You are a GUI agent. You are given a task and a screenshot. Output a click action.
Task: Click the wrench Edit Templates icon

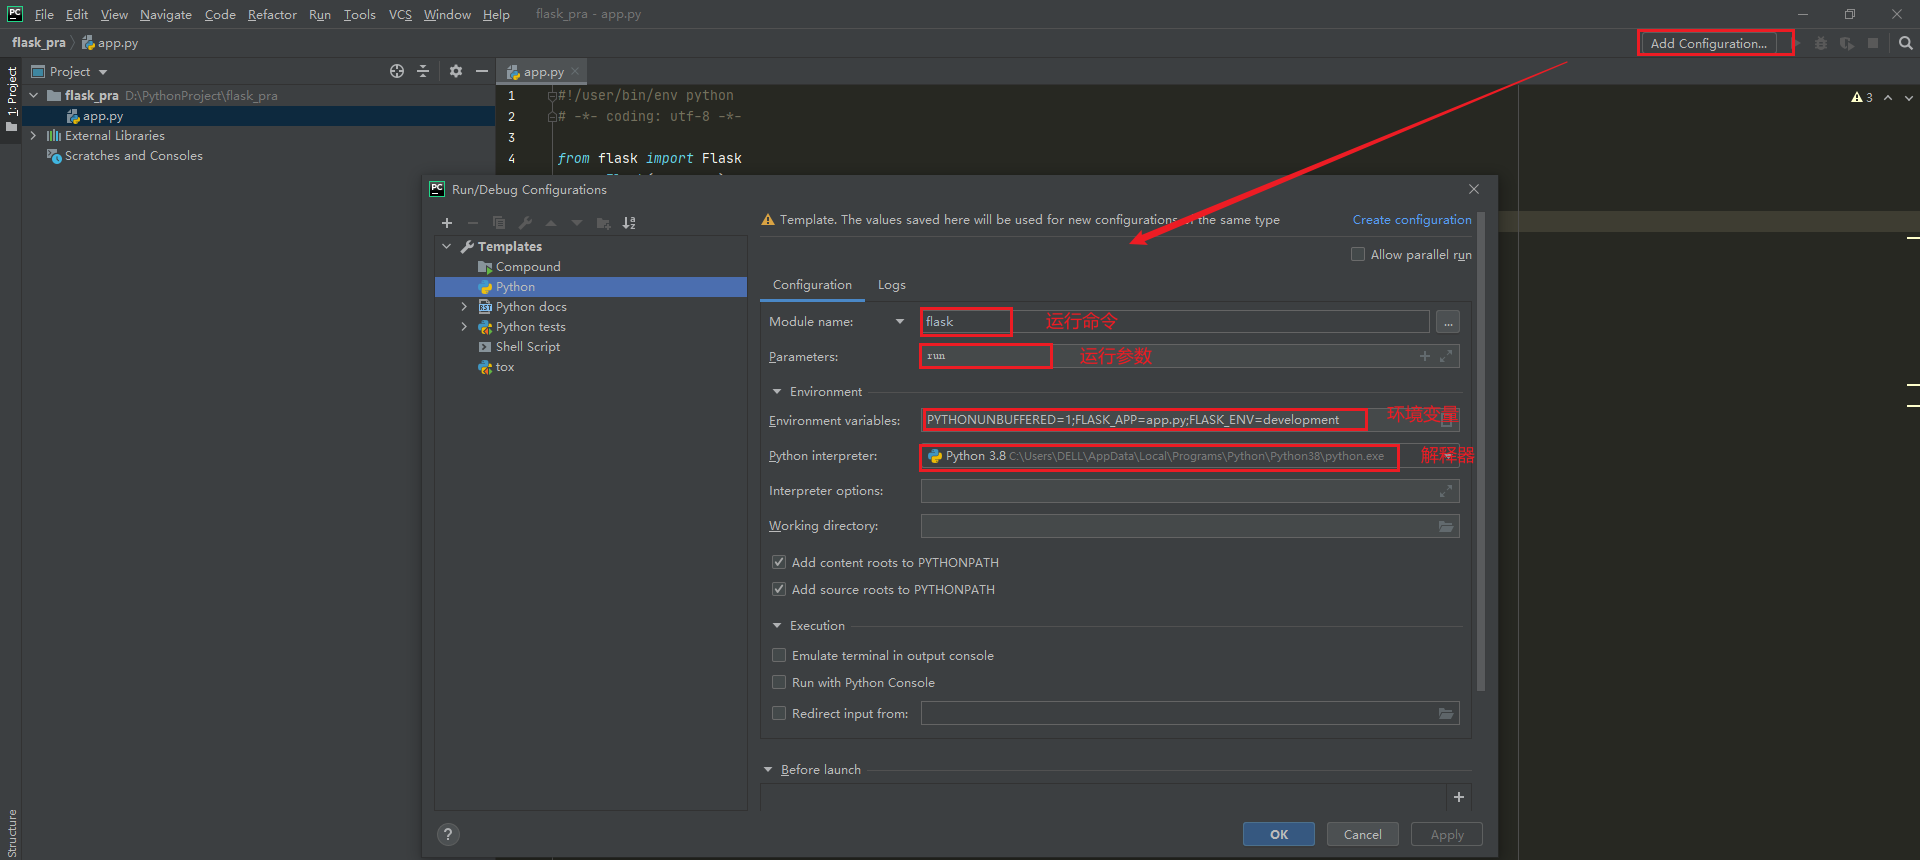(525, 223)
